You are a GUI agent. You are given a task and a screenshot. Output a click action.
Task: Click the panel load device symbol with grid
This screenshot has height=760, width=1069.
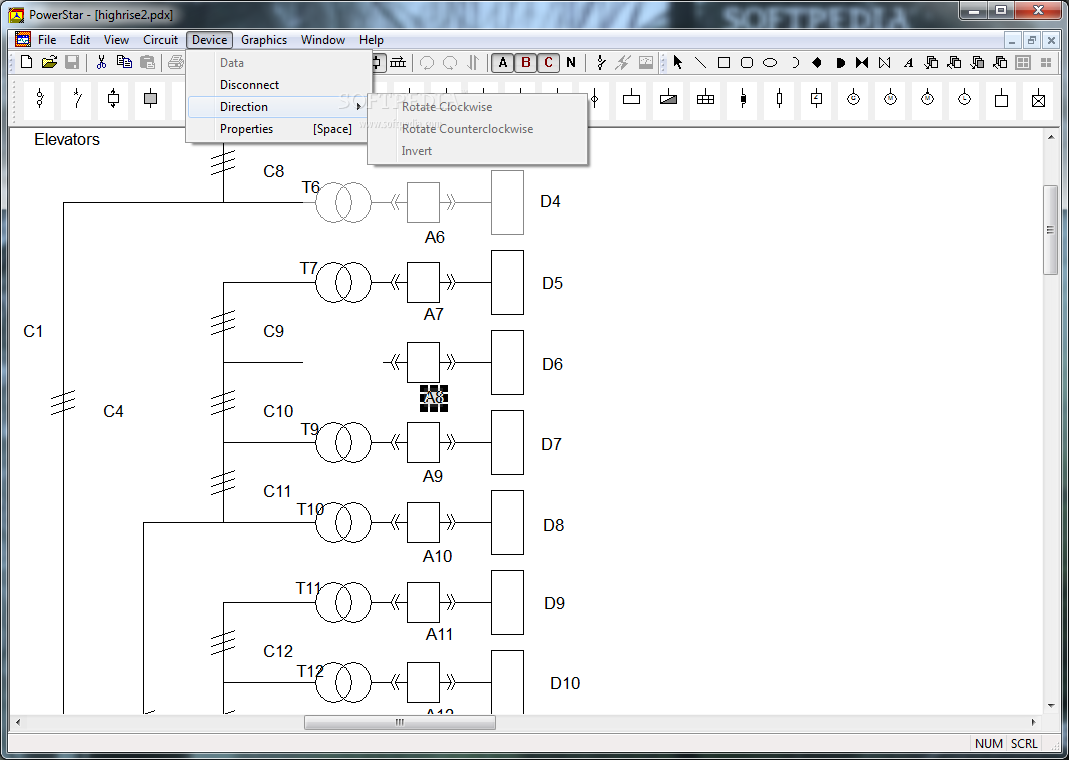pos(705,100)
